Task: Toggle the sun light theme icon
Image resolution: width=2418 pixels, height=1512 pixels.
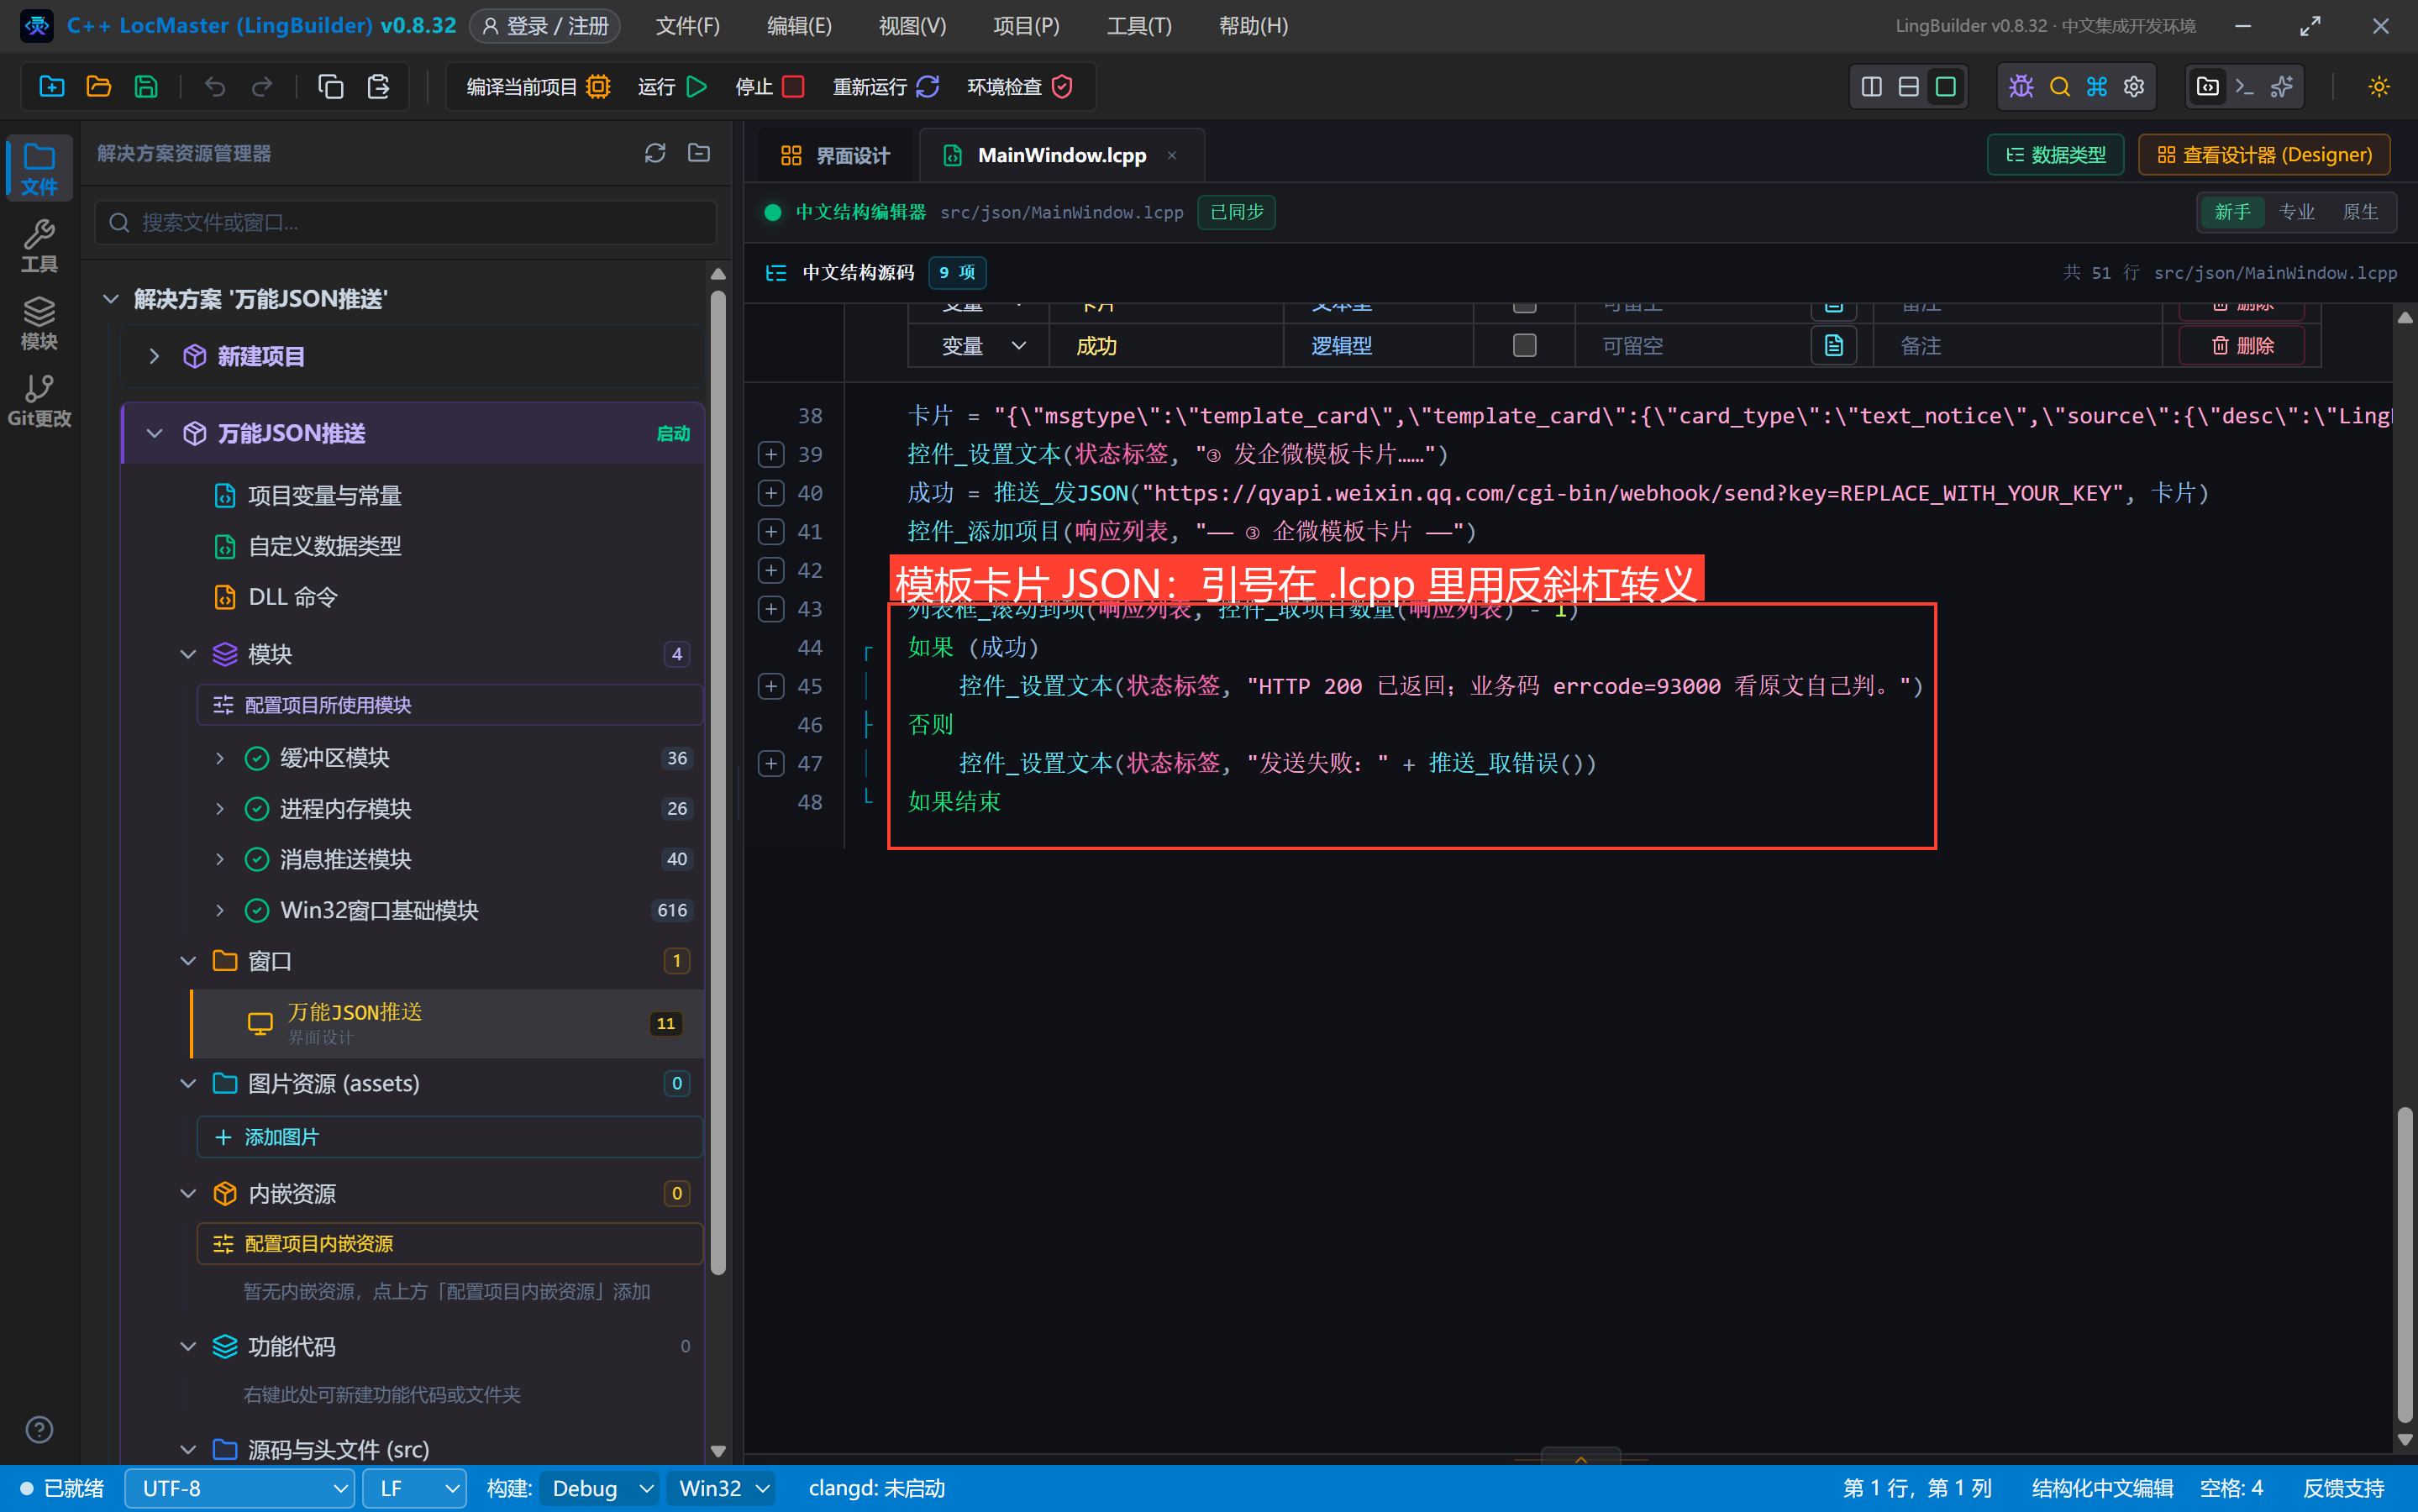Action: click(x=2379, y=87)
